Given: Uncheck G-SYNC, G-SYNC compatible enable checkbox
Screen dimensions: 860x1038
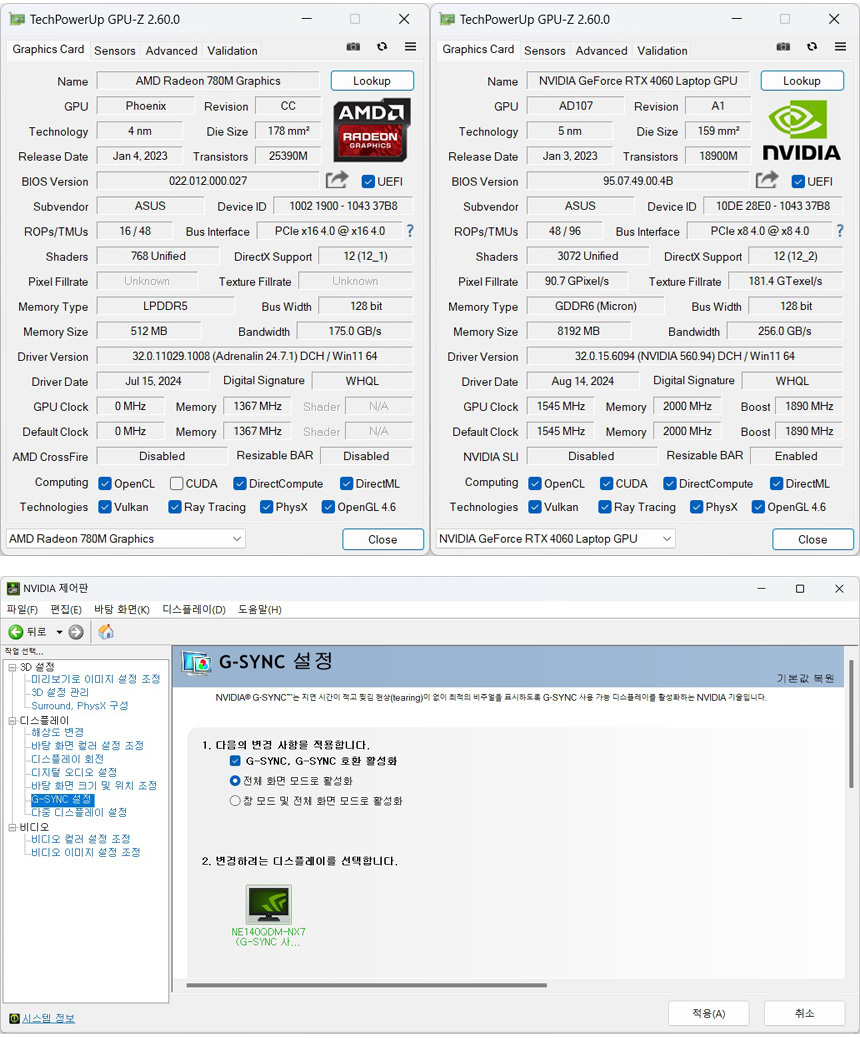Looking at the screenshot, I should coord(235,761).
